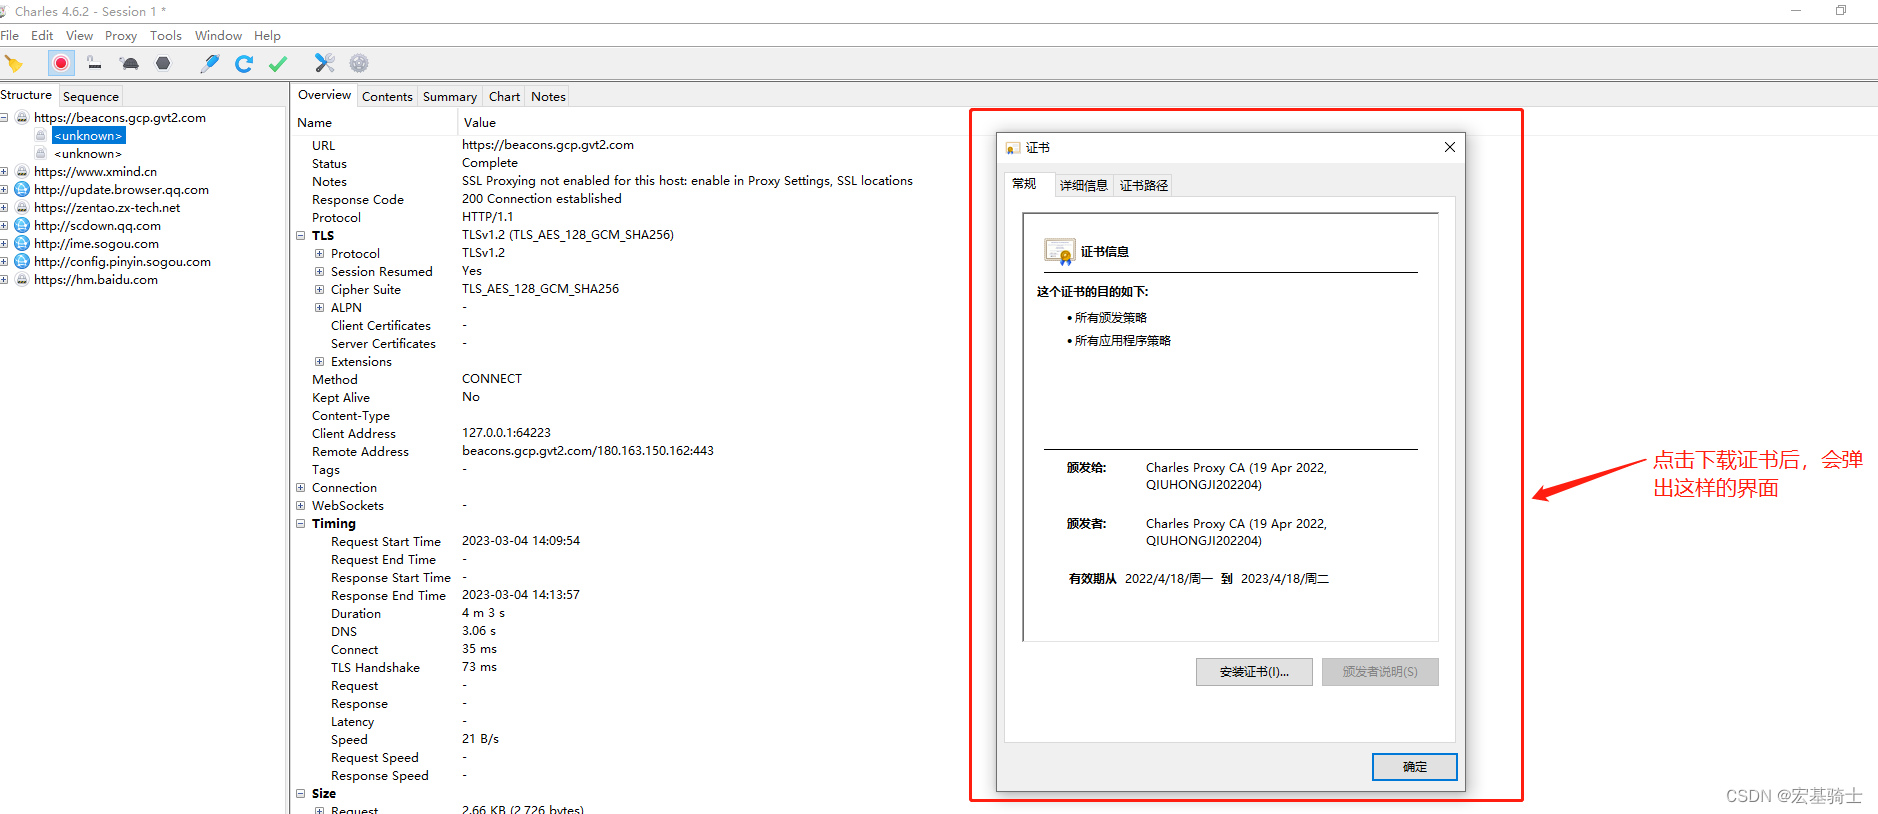Collapse the TLS section in Overview
Viewport: 1878px width, 814px height.
[301, 236]
